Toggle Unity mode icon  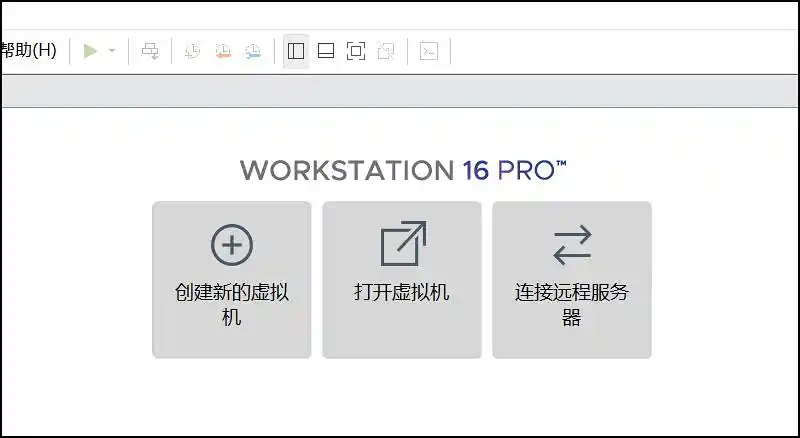pyautogui.click(x=386, y=51)
